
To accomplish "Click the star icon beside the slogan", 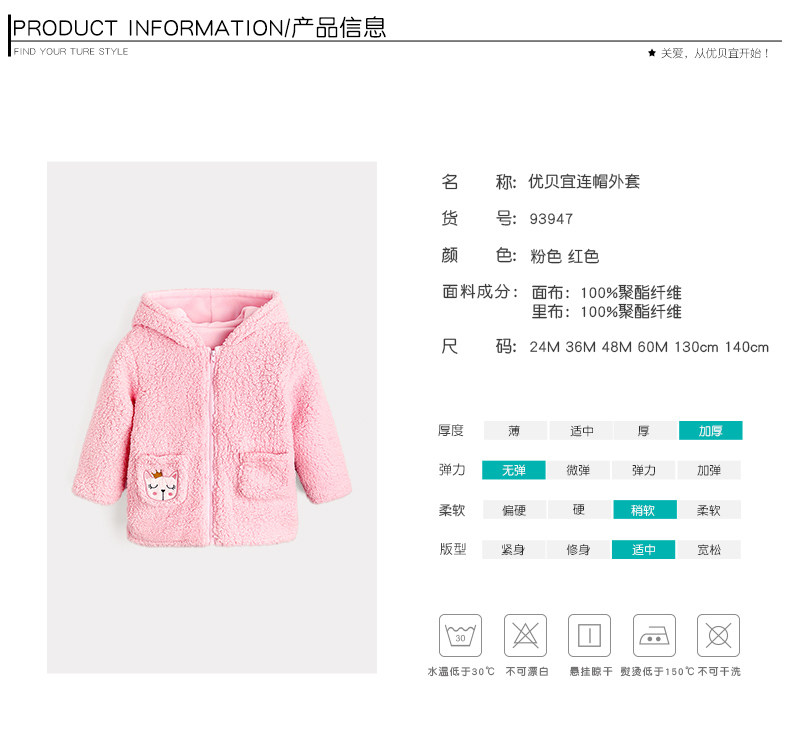I will click(x=652, y=53).
